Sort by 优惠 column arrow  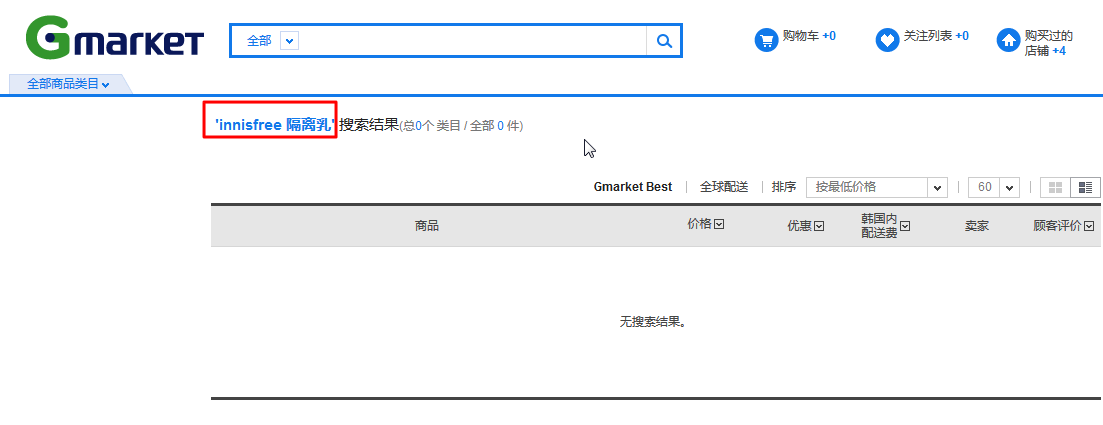[819, 226]
